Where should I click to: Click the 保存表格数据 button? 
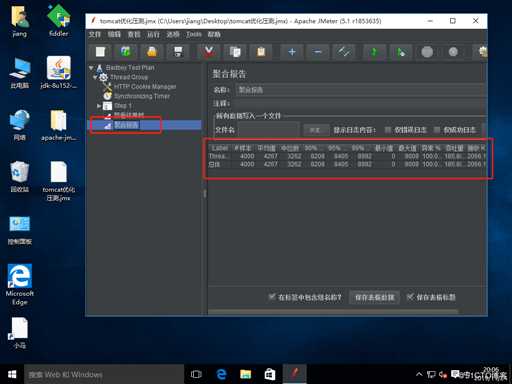374,297
